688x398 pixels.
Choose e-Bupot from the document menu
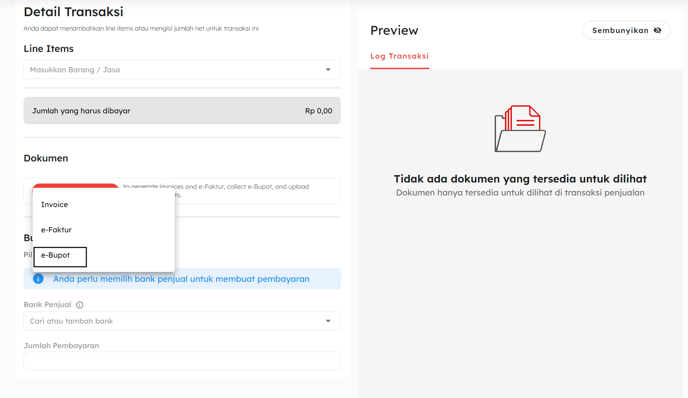pyautogui.click(x=104, y=255)
